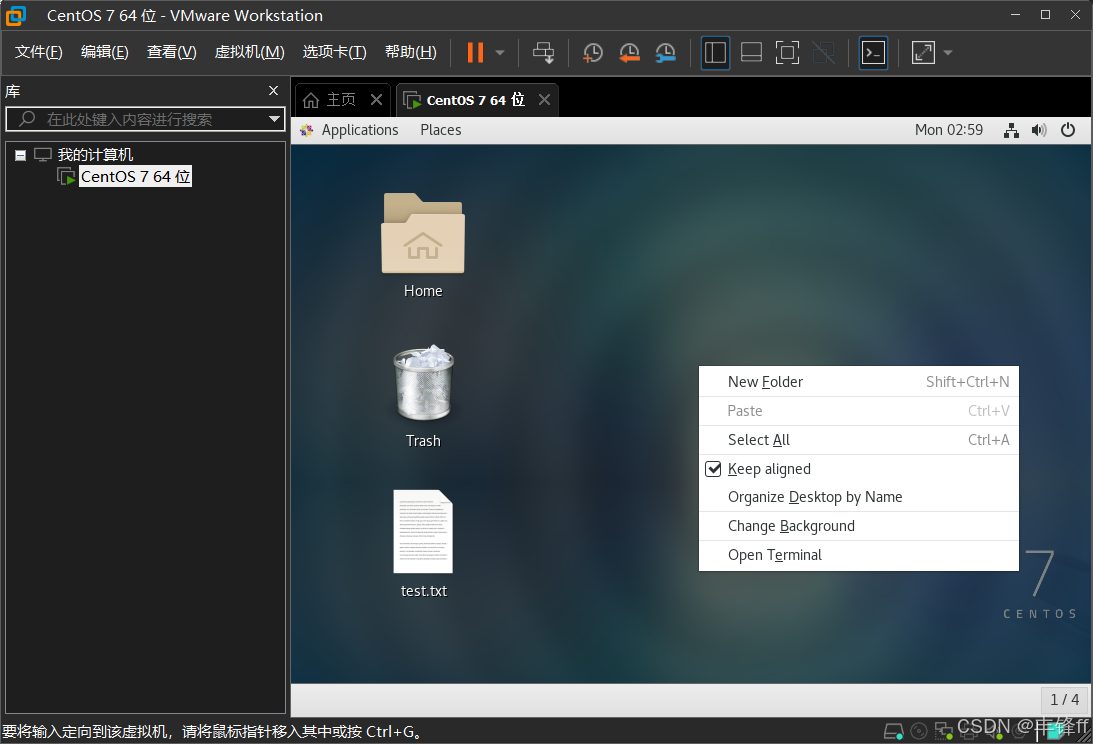The image size is (1093, 744).
Task: Open the library search dropdown arrow
Action: (275, 119)
